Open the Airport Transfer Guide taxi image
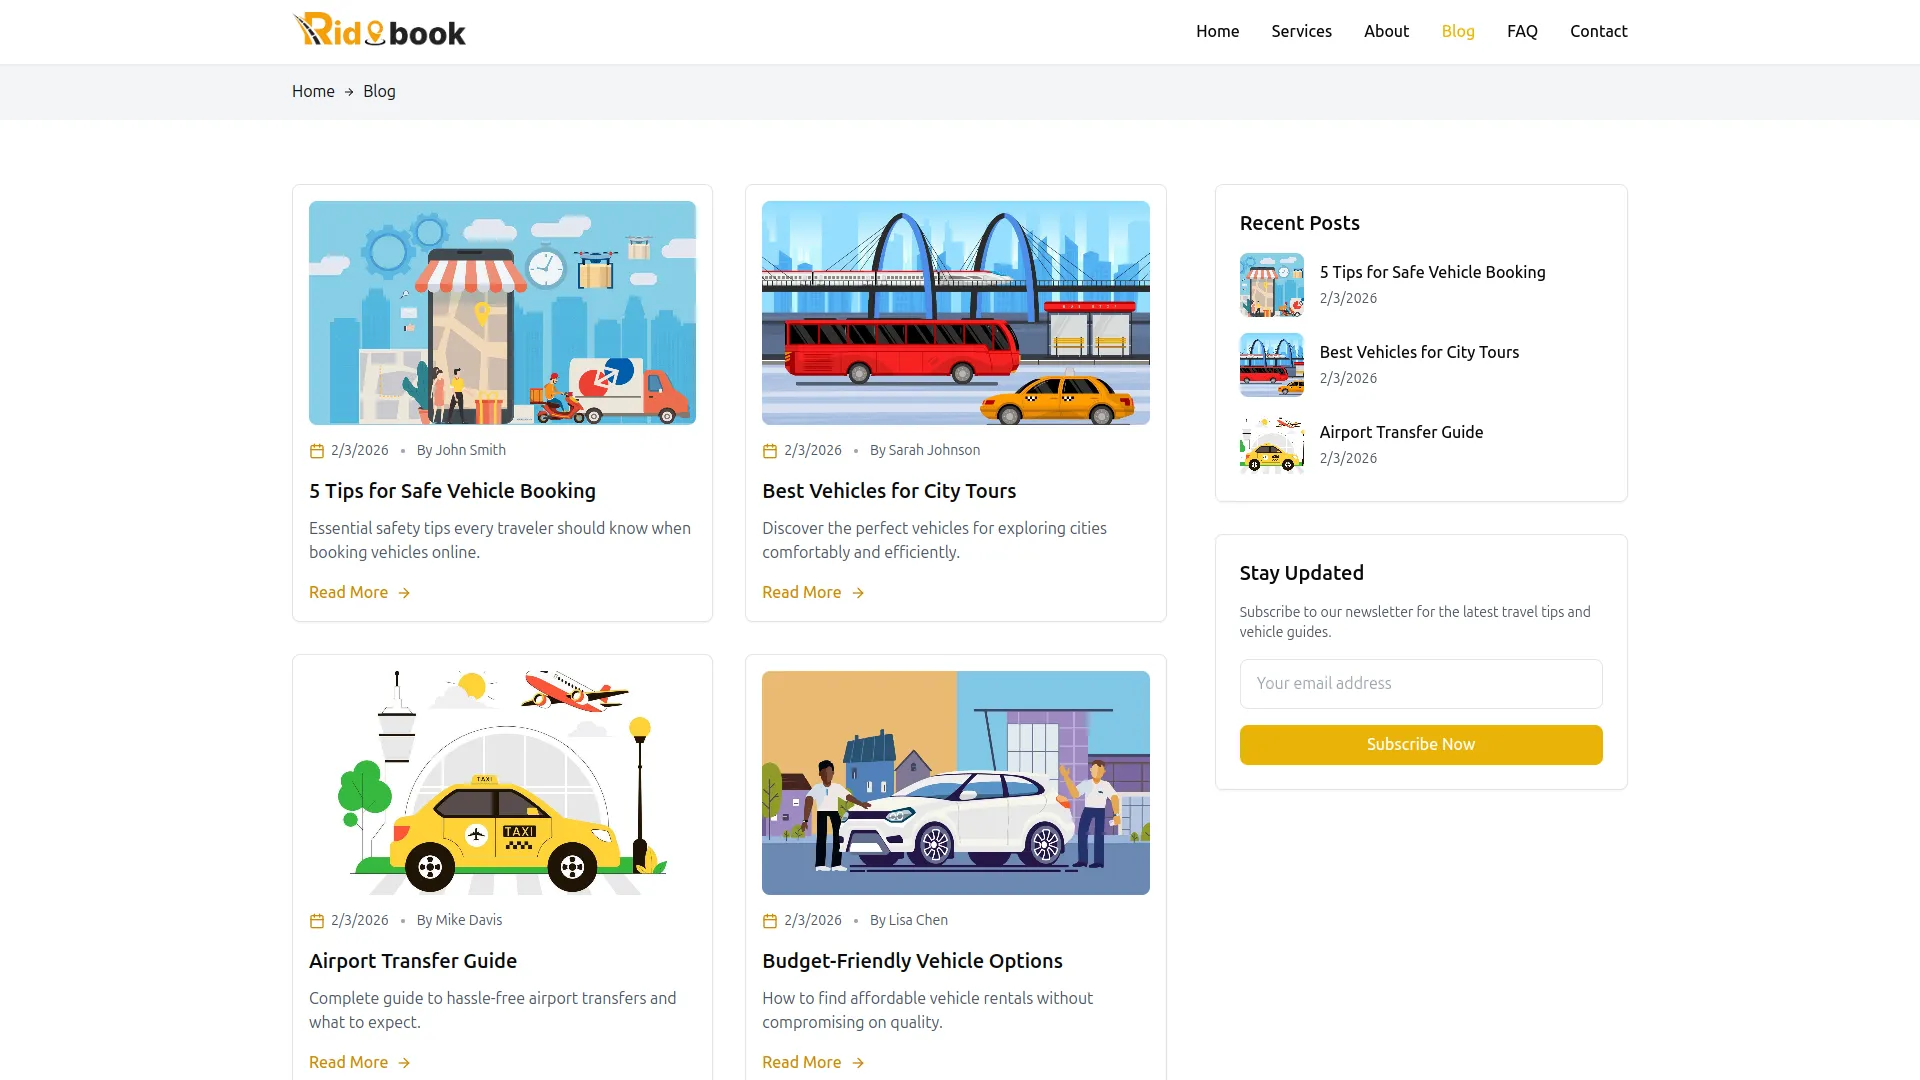This screenshot has height=1080, width=1920. pos(502,783)
